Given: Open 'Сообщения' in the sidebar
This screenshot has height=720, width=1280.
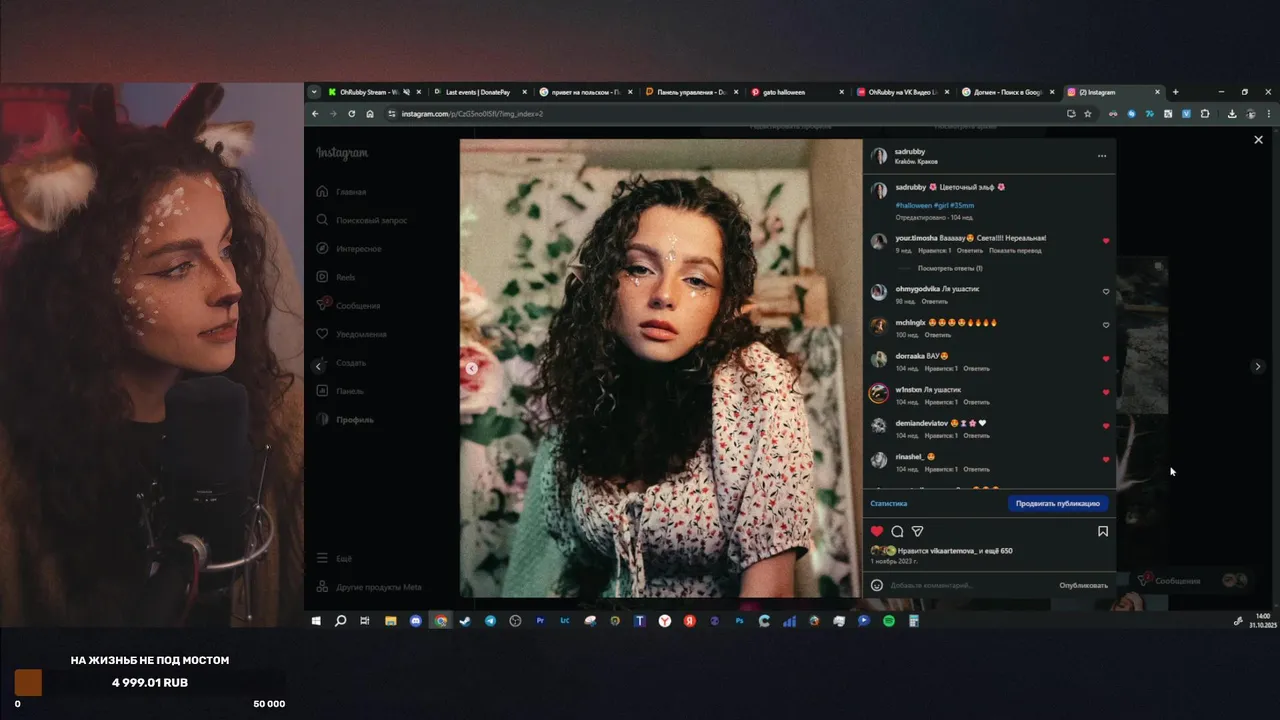Looking at the screenshot, I should pos(347,306).
